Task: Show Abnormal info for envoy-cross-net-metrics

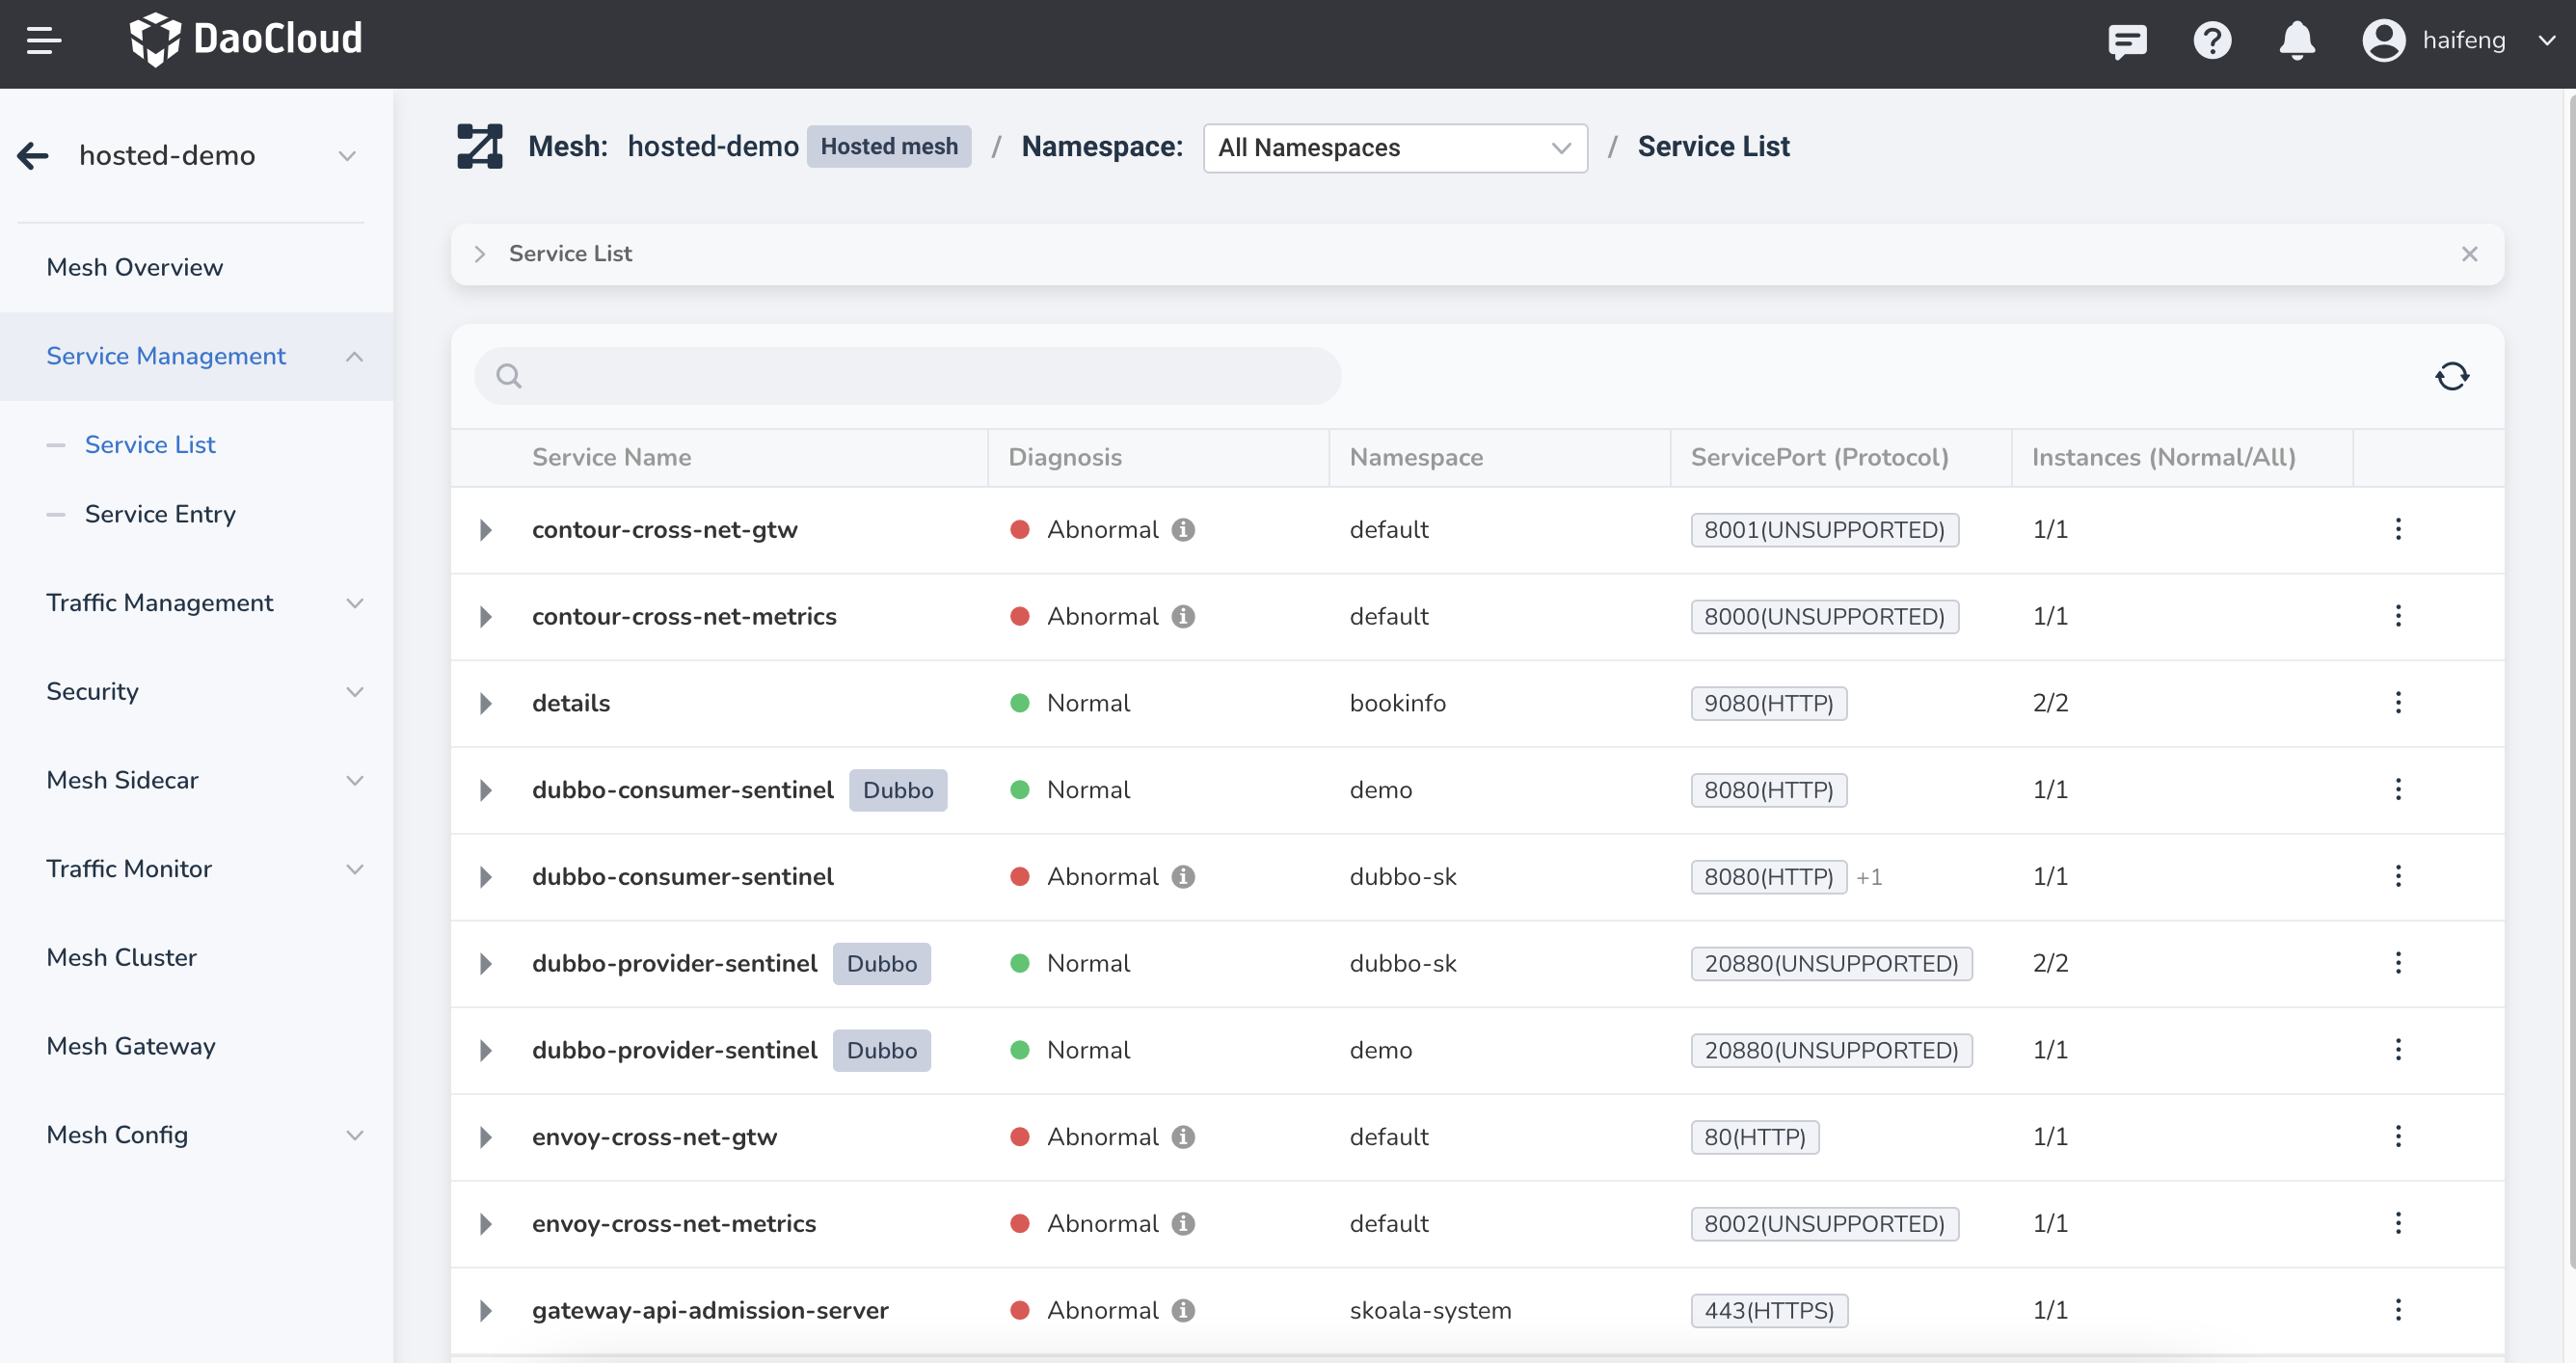Action: (x=1183, y=1224)
